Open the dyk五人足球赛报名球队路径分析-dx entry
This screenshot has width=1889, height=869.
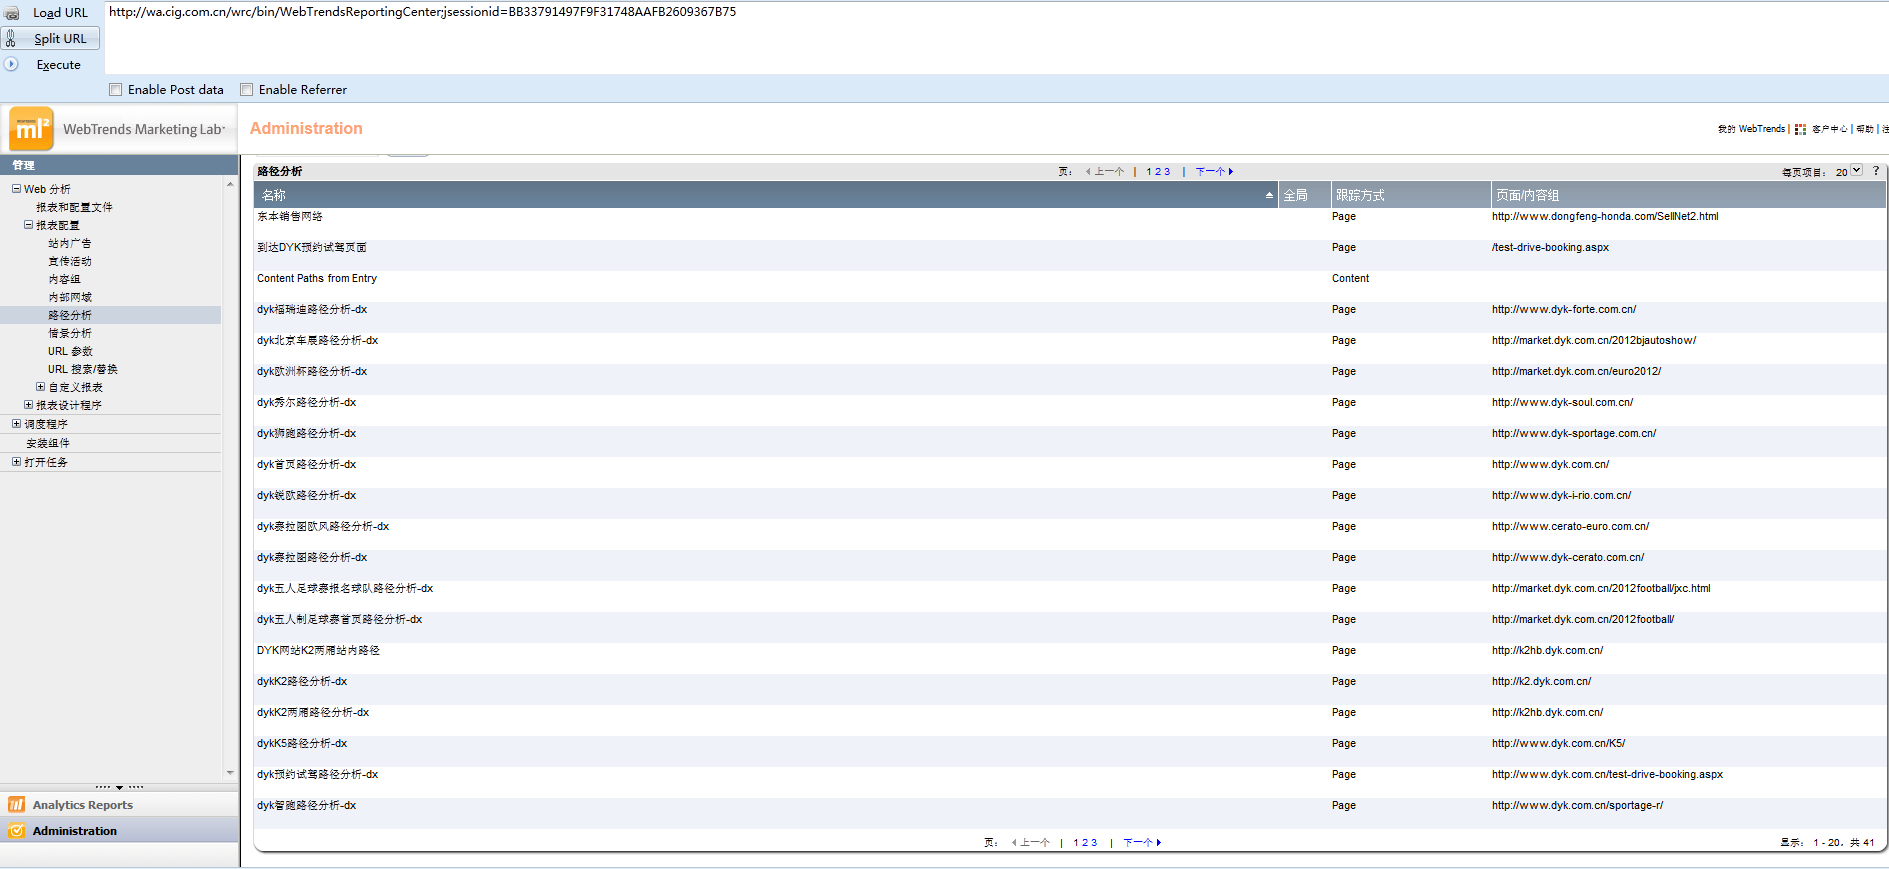(x=345, y=588)
